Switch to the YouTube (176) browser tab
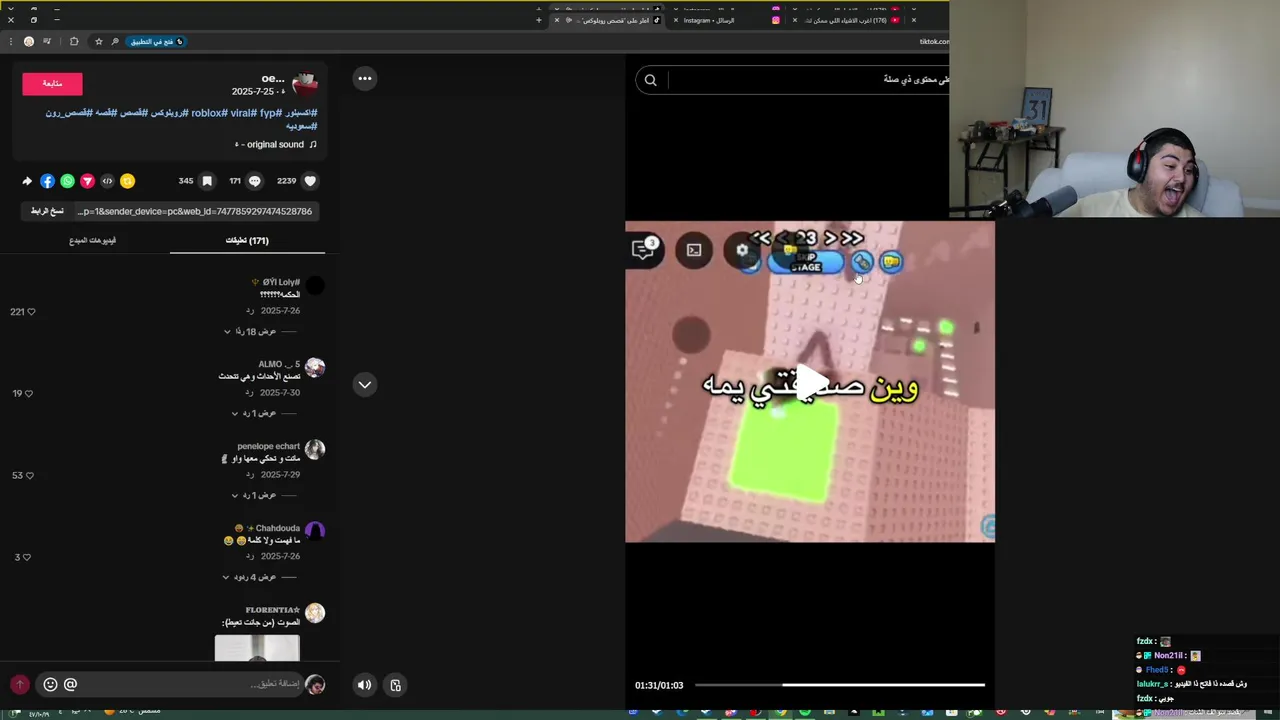 click(848, 20)
